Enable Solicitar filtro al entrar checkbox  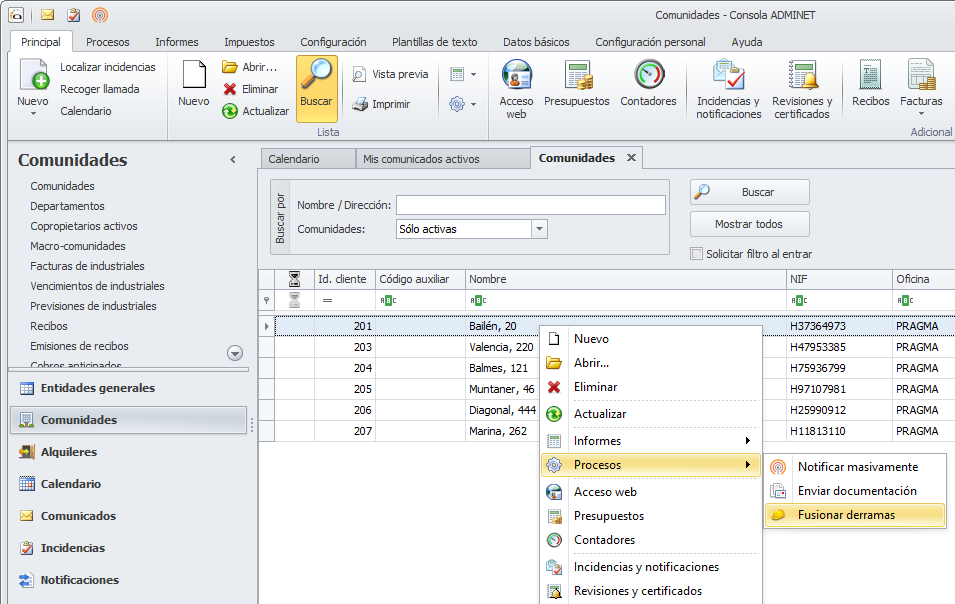[697, 254]
